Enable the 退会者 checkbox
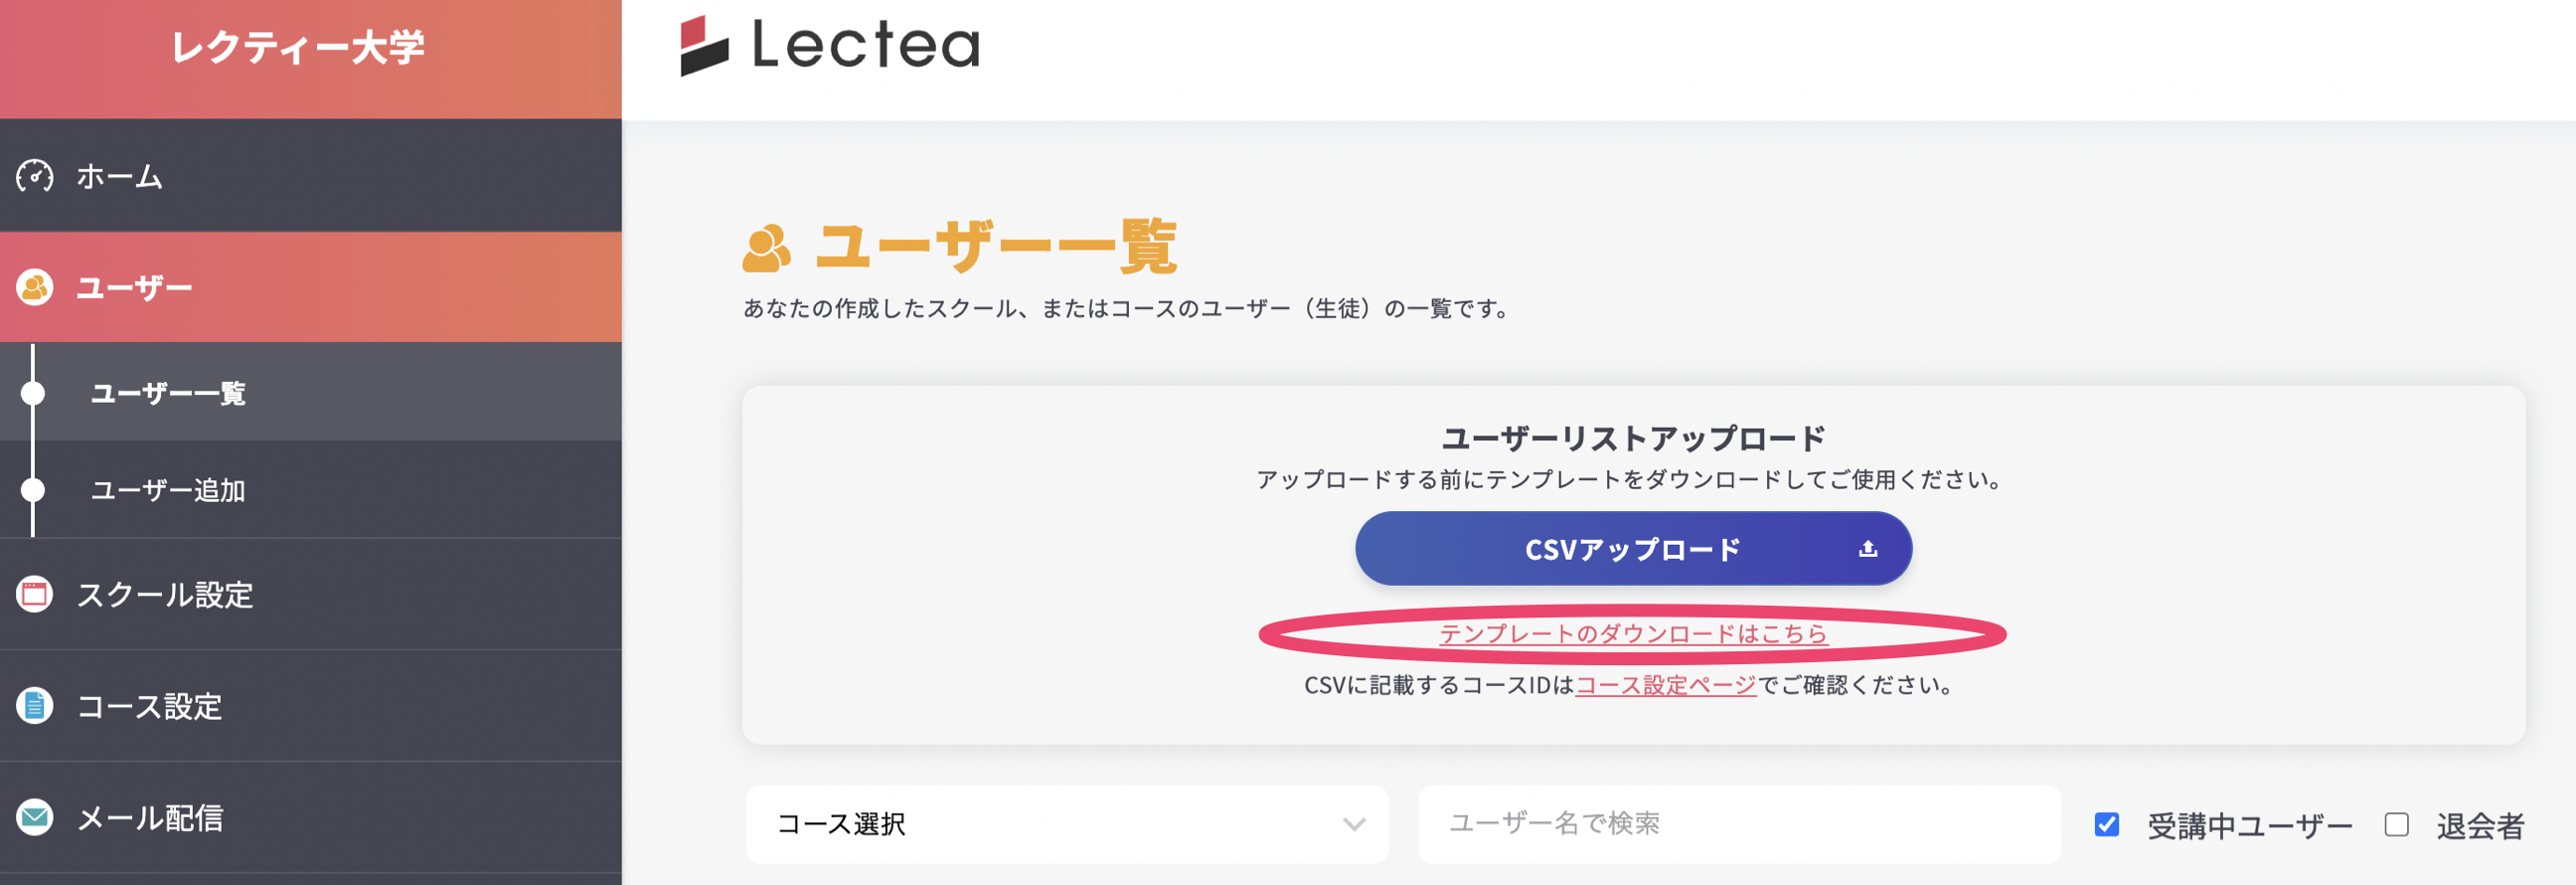Image resolution: width=2576 pixels, height=885 pixels. coord(2396,824)
